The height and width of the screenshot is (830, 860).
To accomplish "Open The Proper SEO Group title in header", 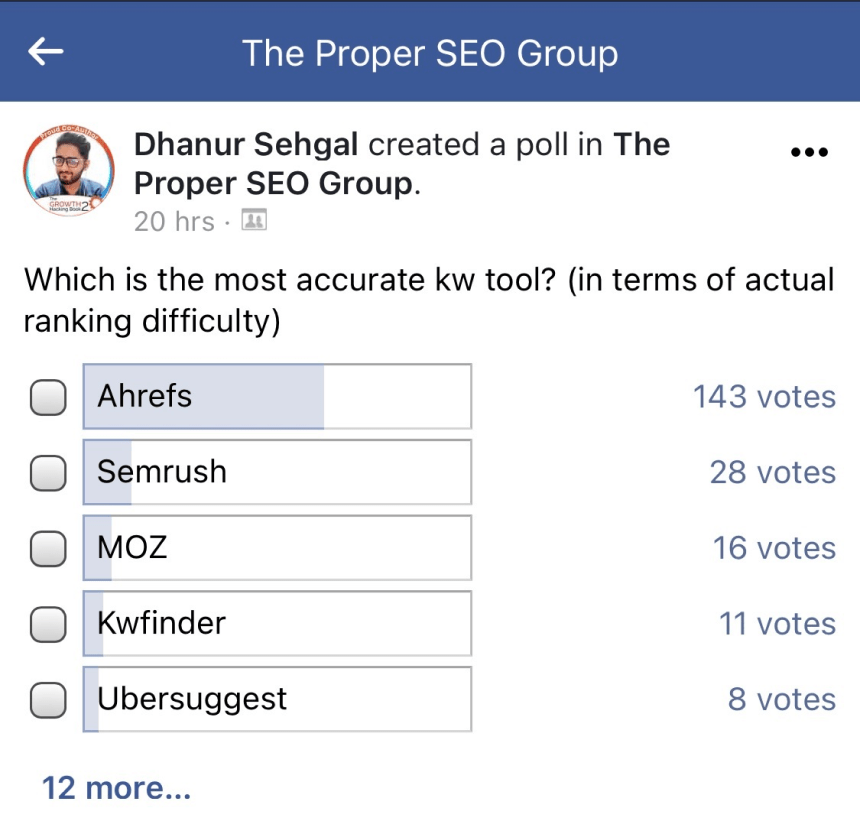I will [x=430, y=53].
